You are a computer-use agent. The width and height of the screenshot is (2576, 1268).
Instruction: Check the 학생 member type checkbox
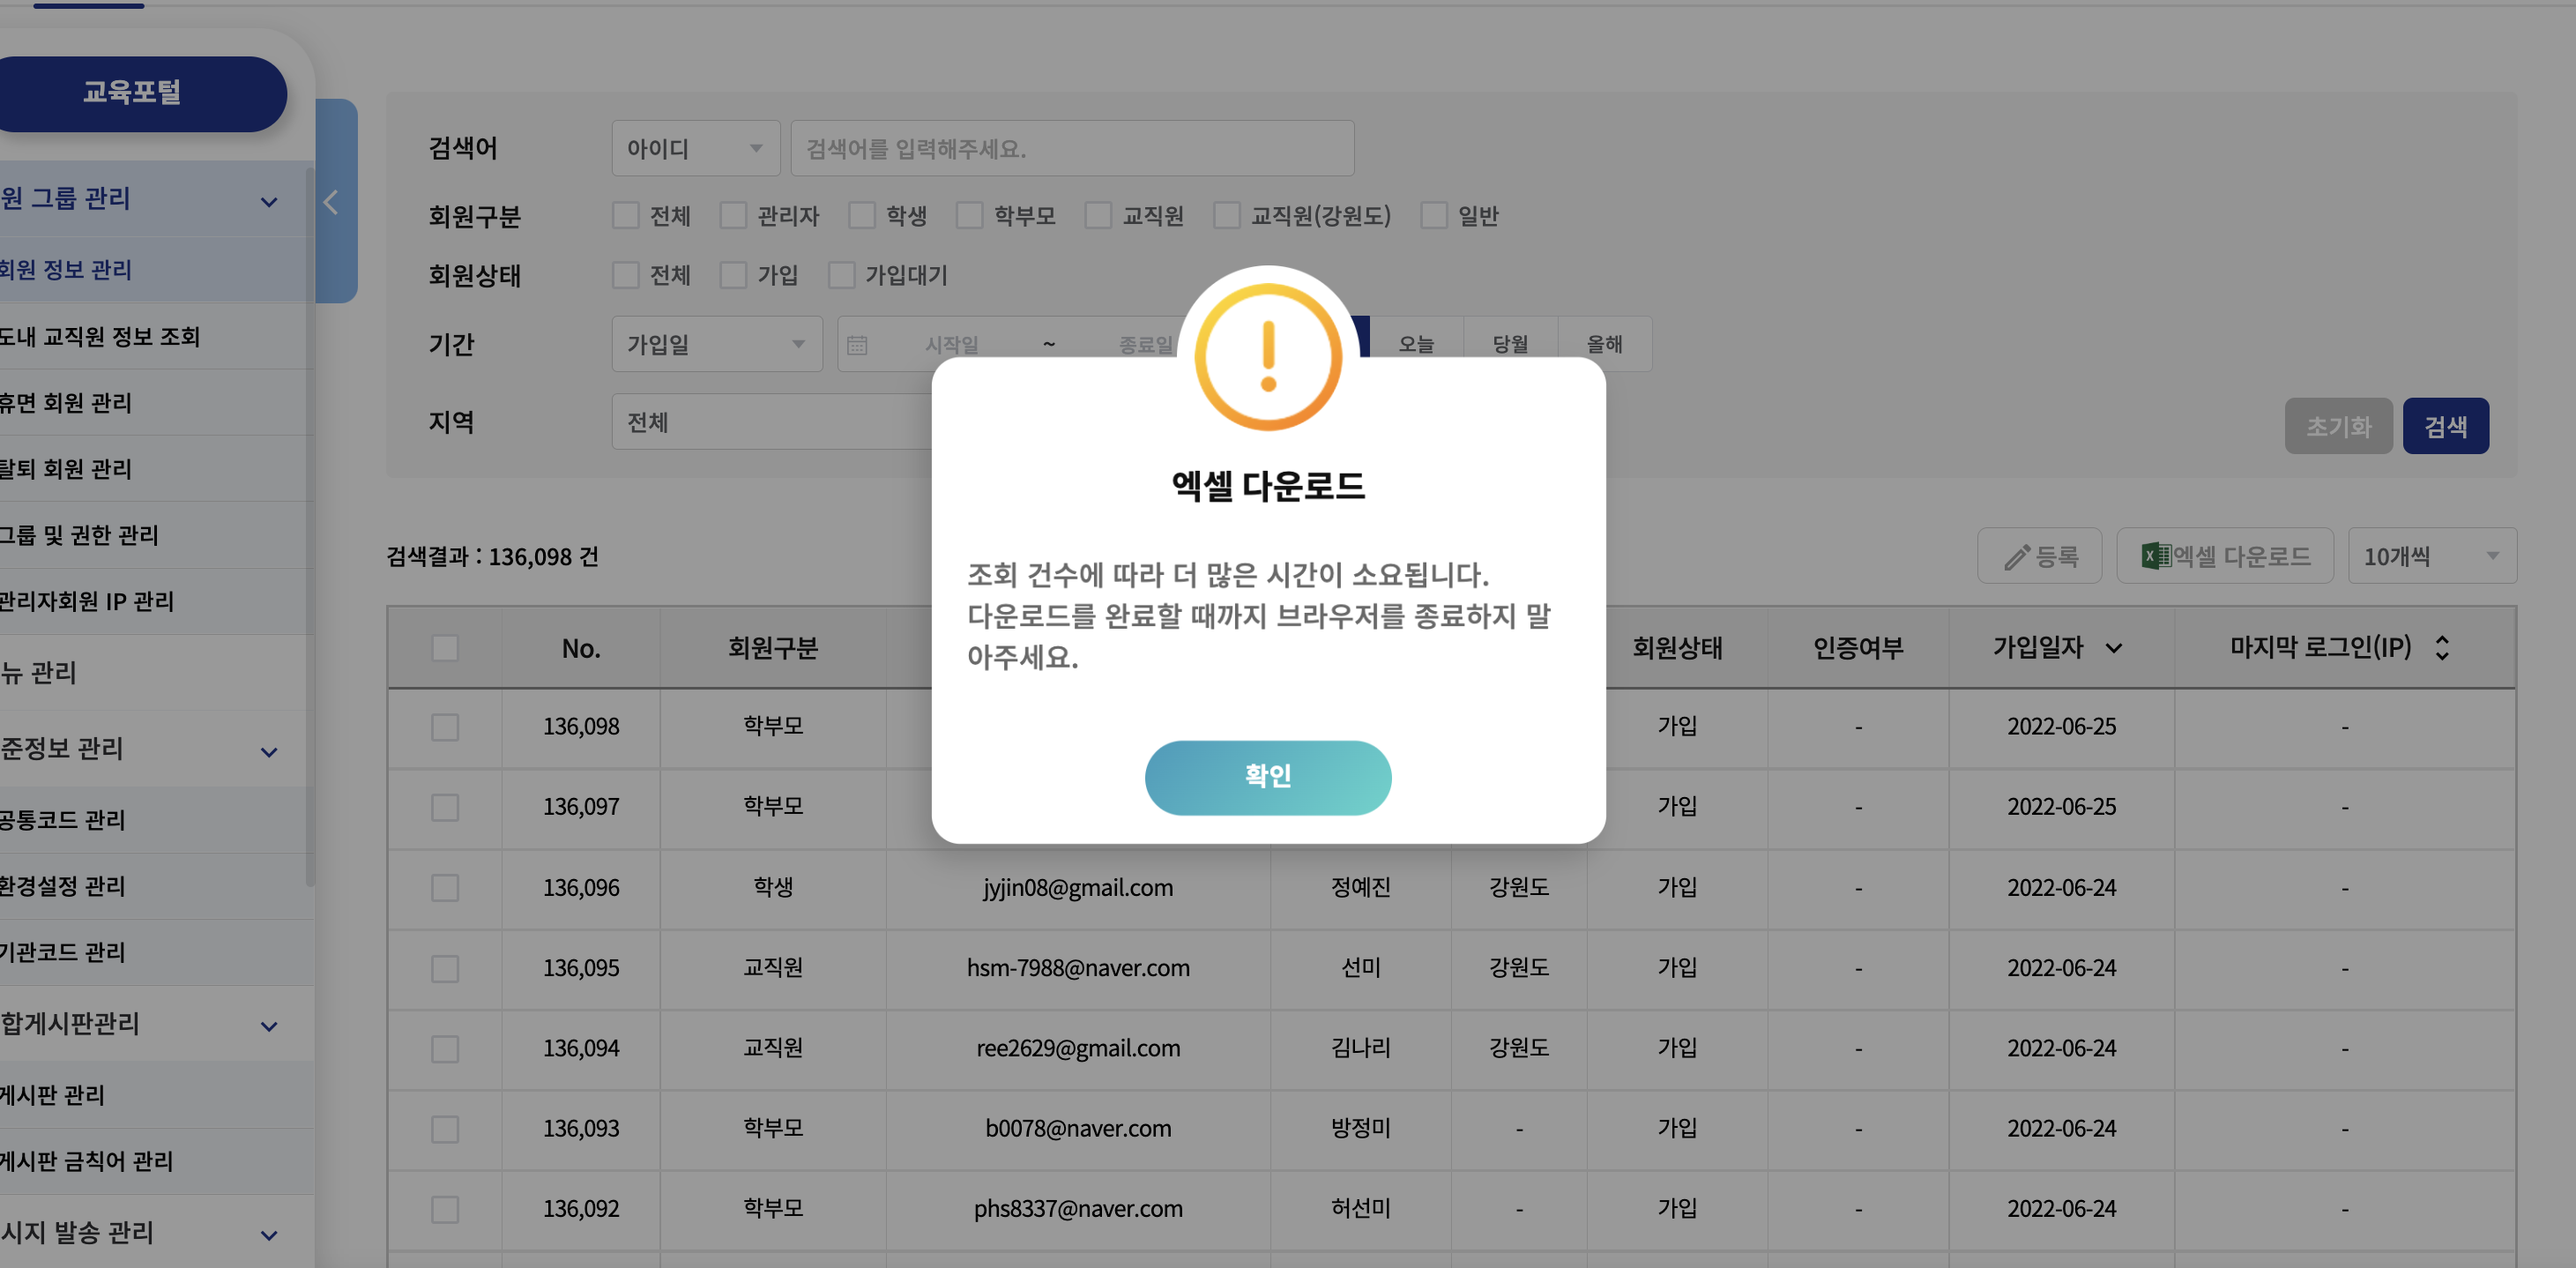click(861, 215)
